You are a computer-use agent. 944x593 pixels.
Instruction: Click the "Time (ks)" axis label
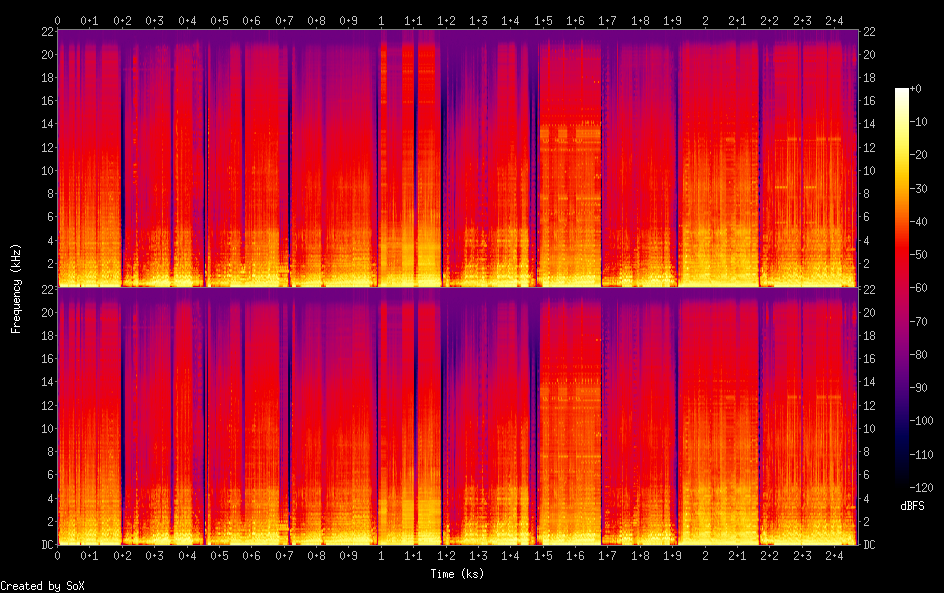point(457,573)
